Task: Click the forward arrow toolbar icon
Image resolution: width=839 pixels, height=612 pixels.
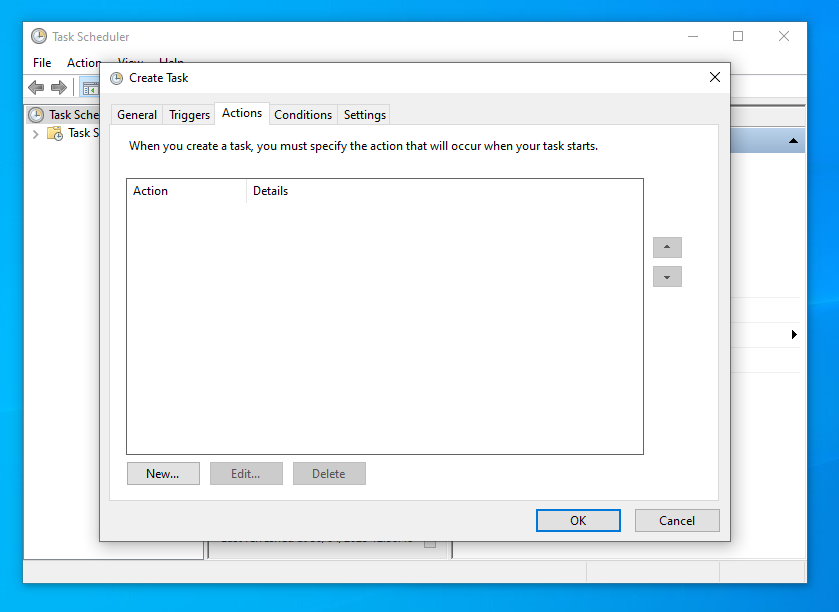Action: click(59, 88)
